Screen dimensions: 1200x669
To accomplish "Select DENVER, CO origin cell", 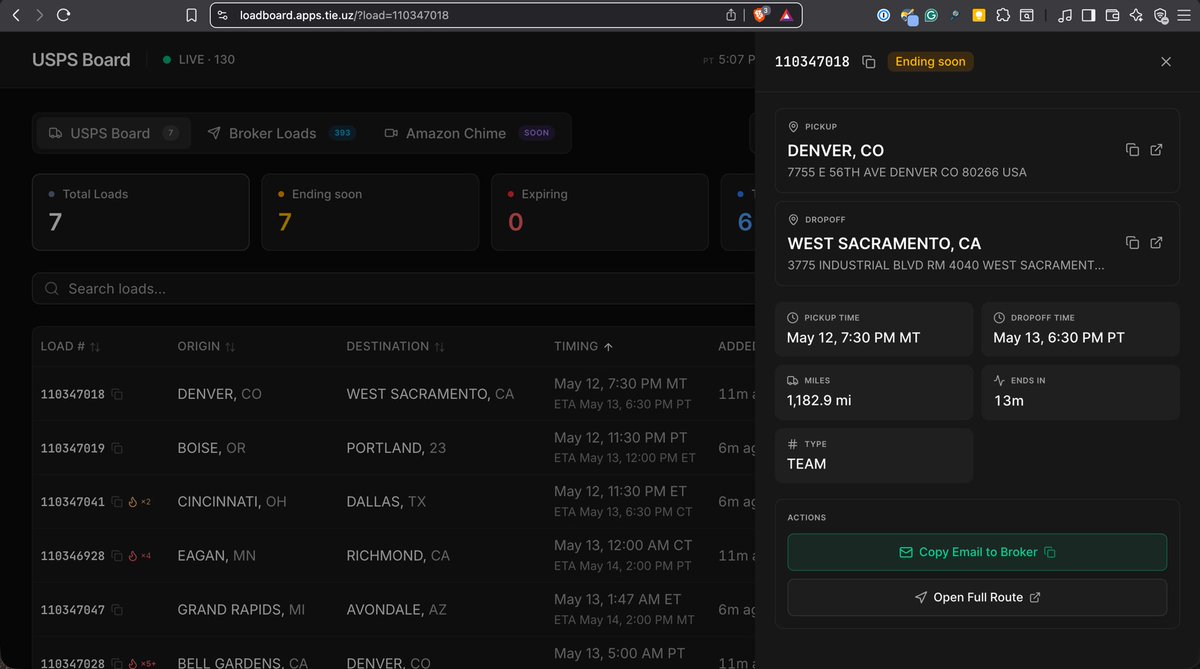I will [x=219, y=394].
